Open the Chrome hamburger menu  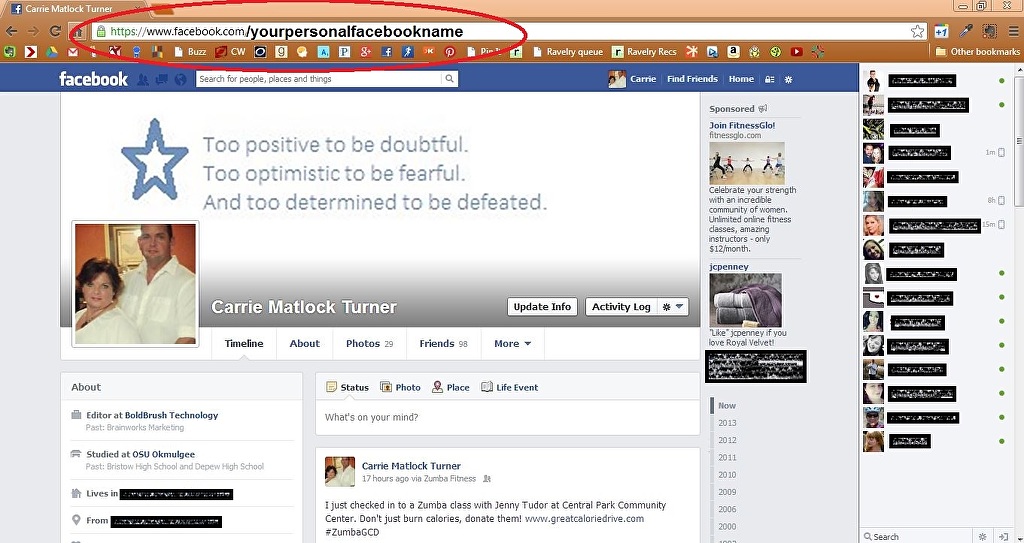[x=1013, y=31]
